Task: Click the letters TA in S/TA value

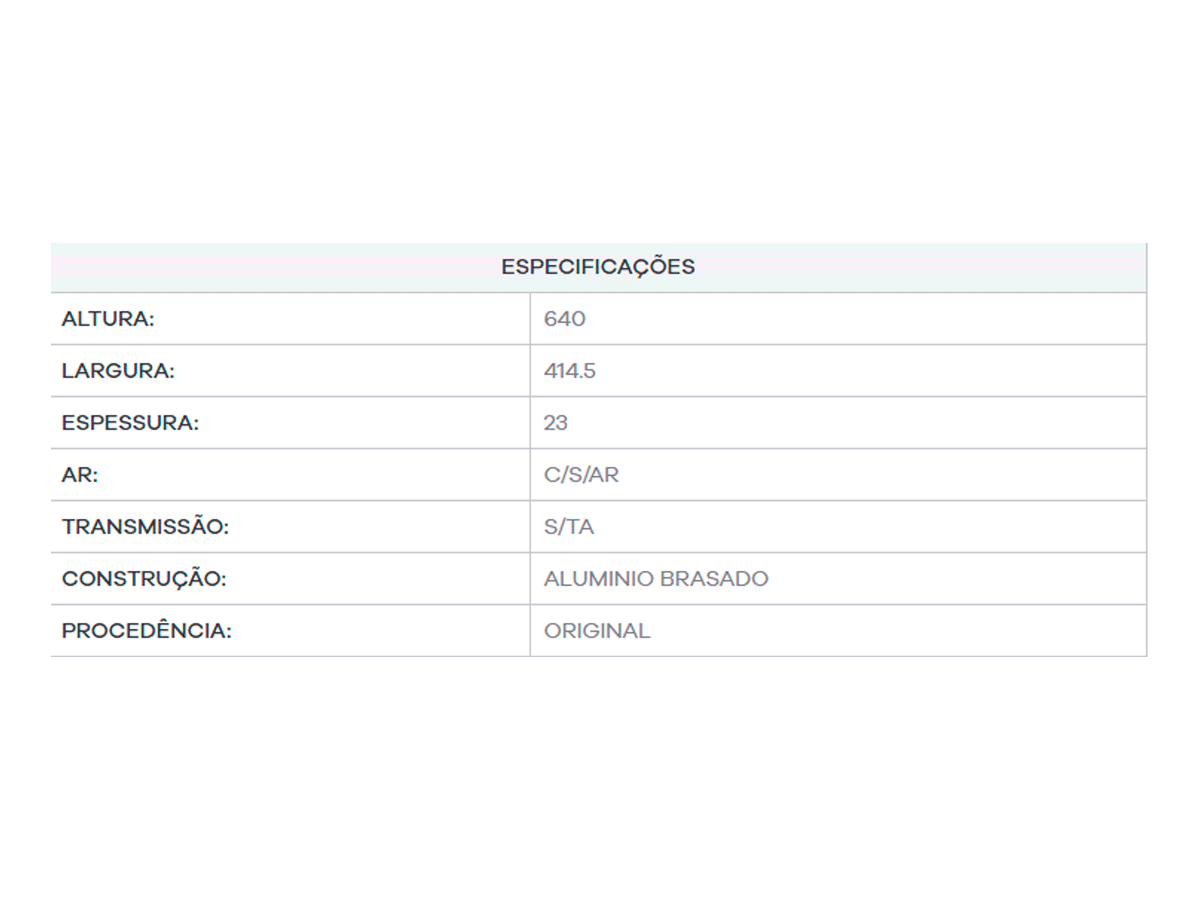Action: tap(580, 527)
